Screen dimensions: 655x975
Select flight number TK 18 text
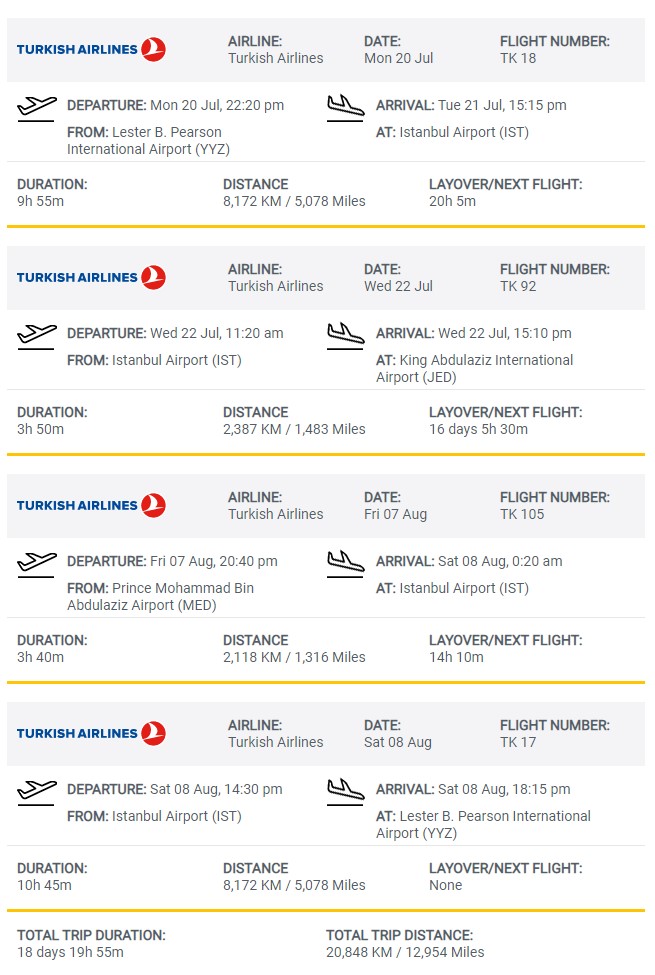click(x=518, y=58)
